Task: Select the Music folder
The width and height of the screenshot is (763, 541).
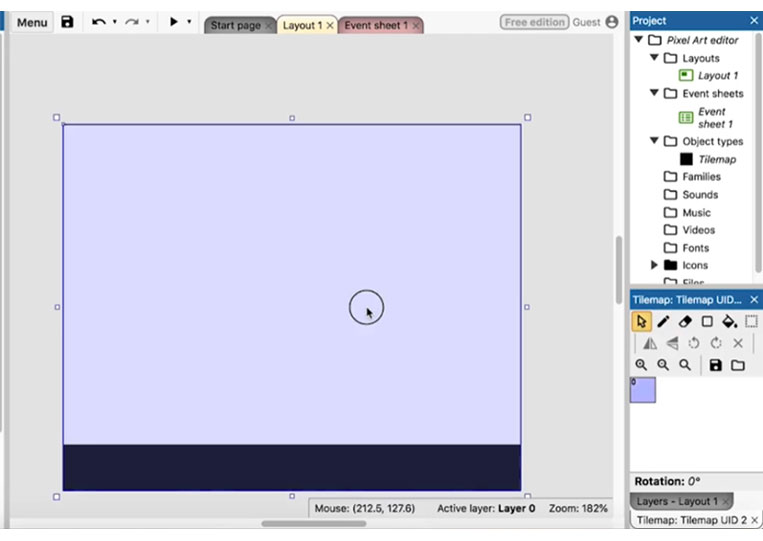Action: (696, 213)
